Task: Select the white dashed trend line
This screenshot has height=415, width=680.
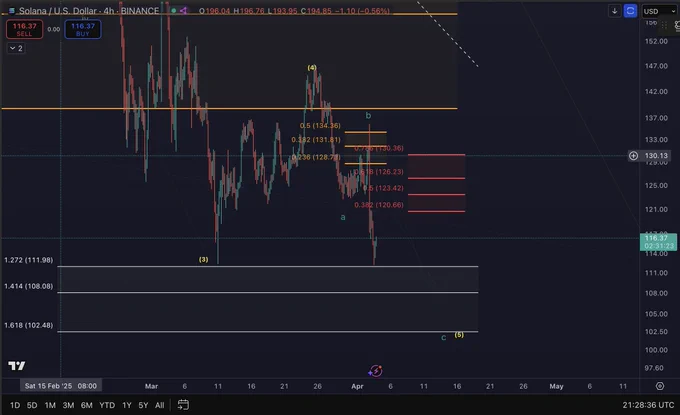Action: 448,34
